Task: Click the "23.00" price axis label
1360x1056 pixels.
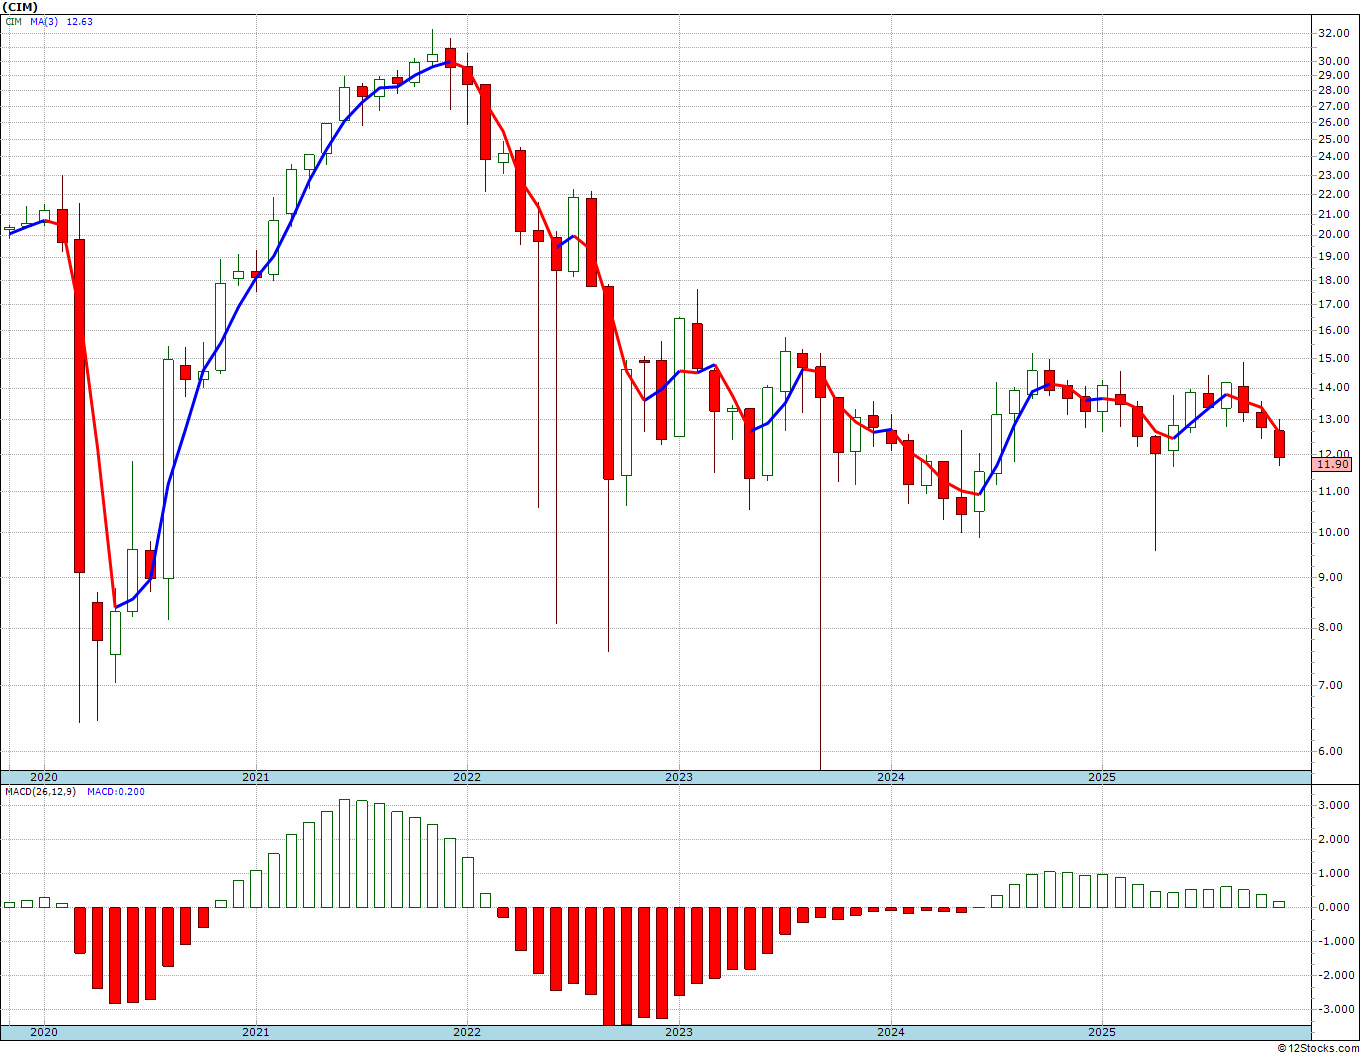Action: [x=1333, y=175]
